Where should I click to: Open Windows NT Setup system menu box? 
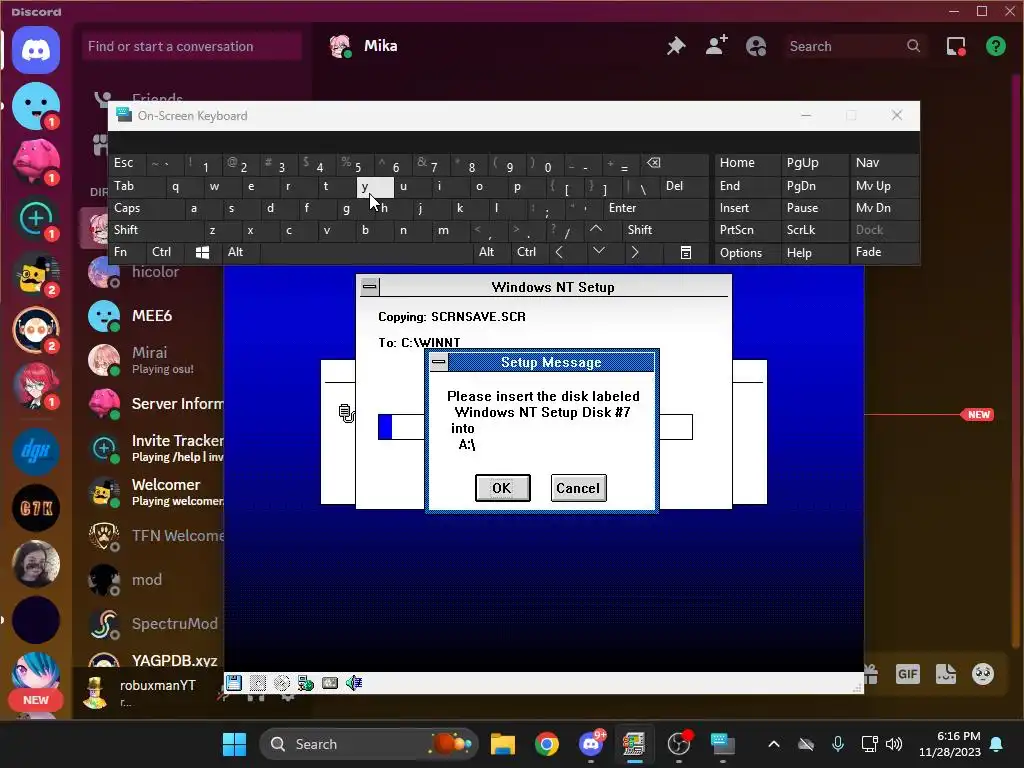[x=370, y=286]
